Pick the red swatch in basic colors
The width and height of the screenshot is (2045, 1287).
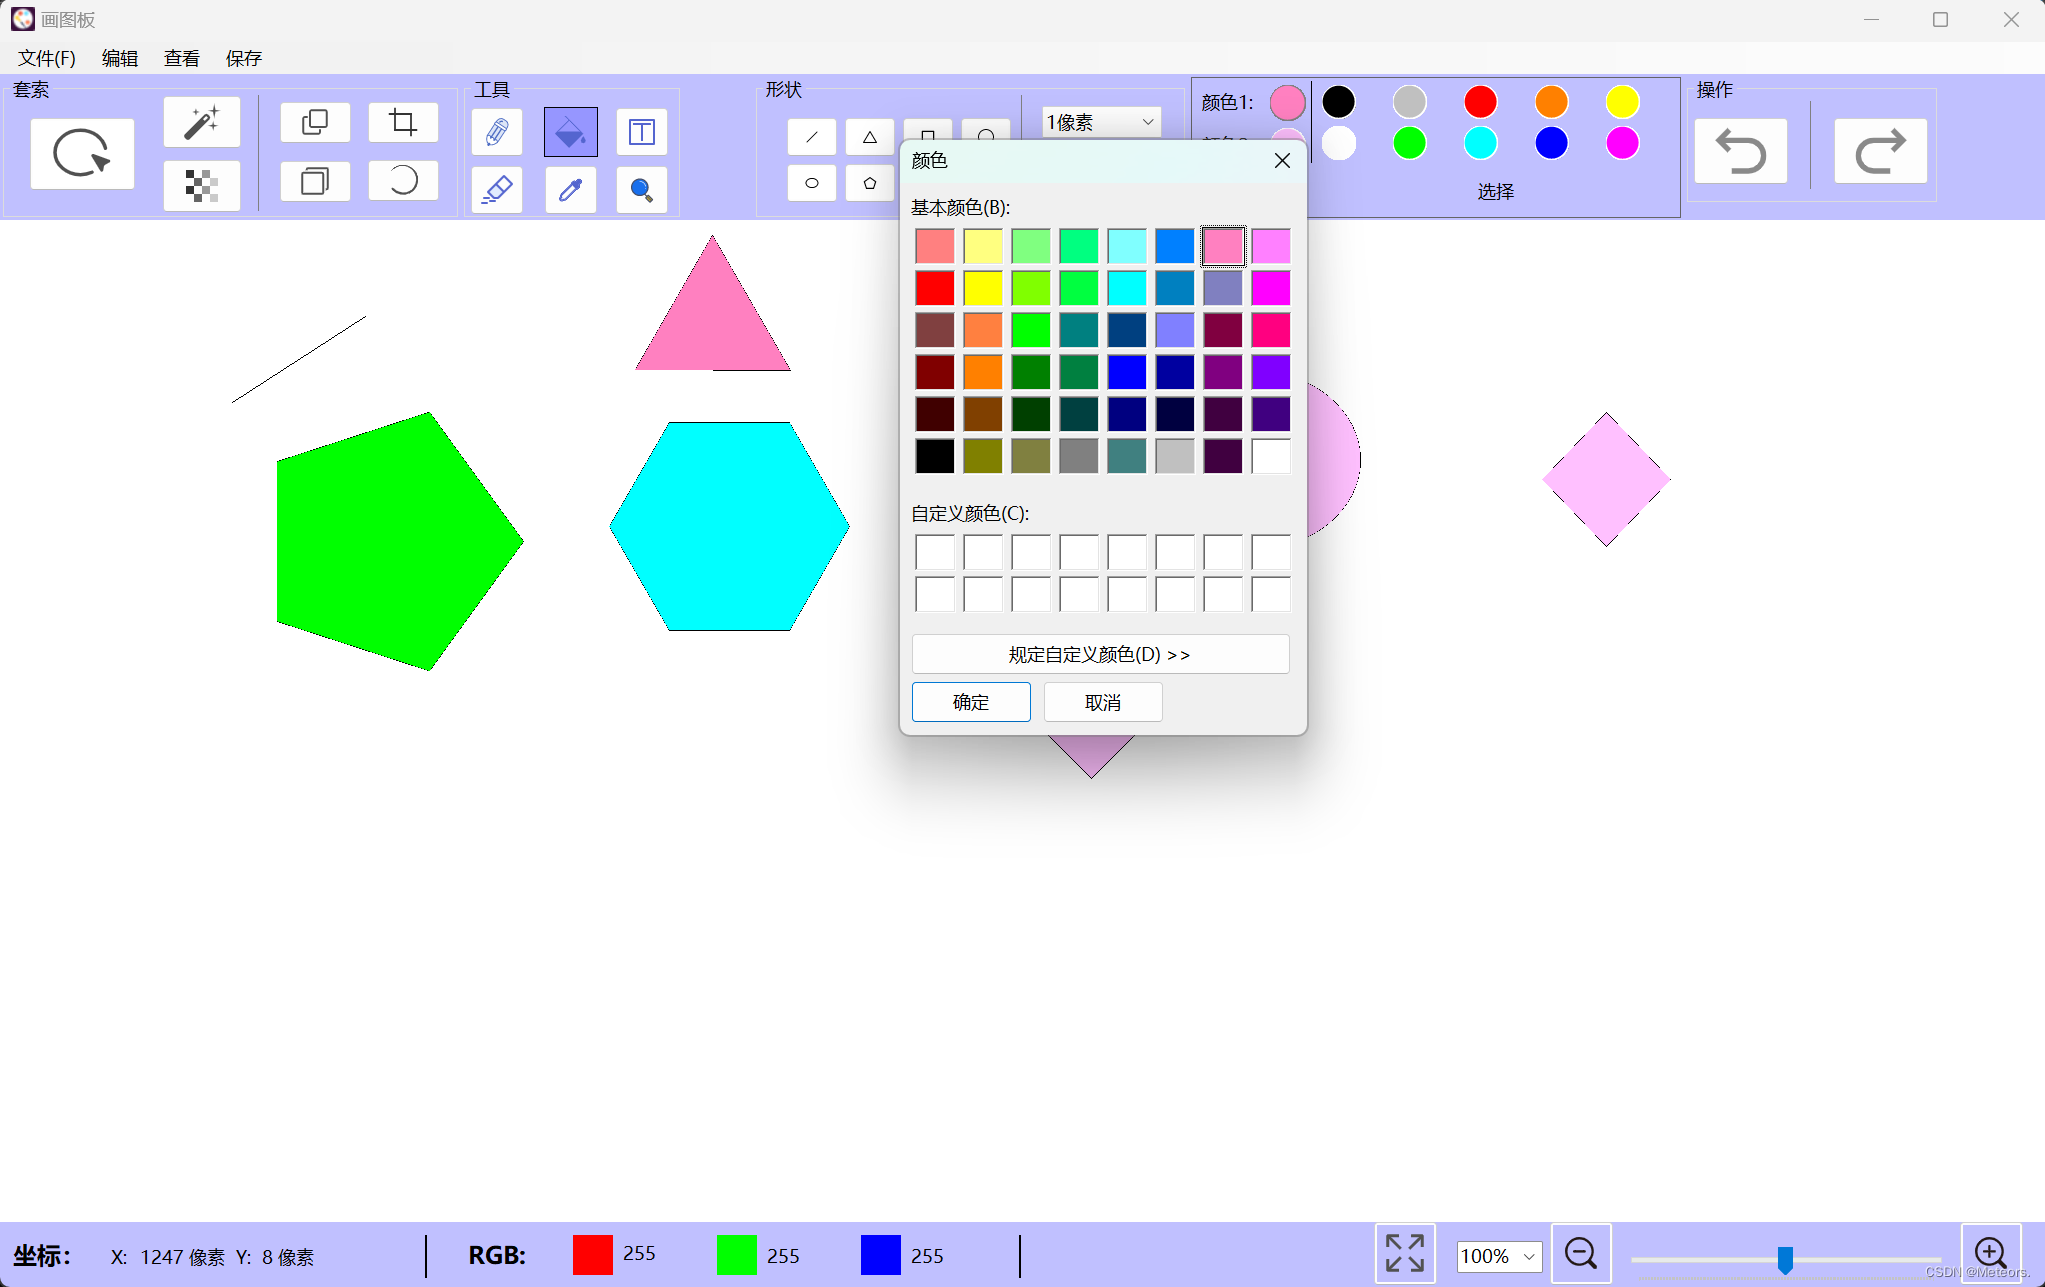934,288
